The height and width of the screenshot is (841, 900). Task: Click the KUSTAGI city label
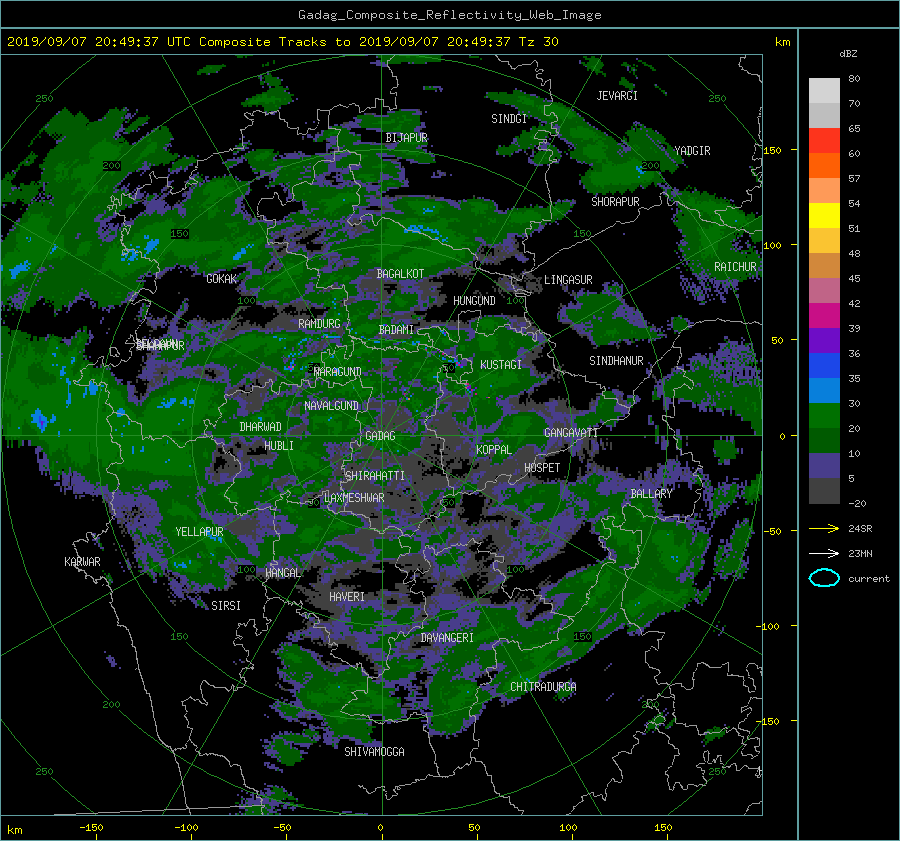coord(501,365)
